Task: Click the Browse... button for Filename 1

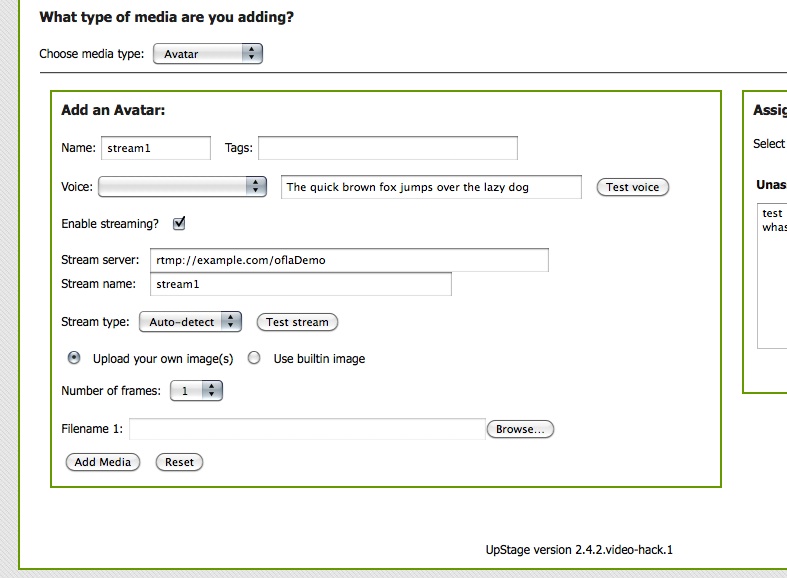Action: pos(520,429)
